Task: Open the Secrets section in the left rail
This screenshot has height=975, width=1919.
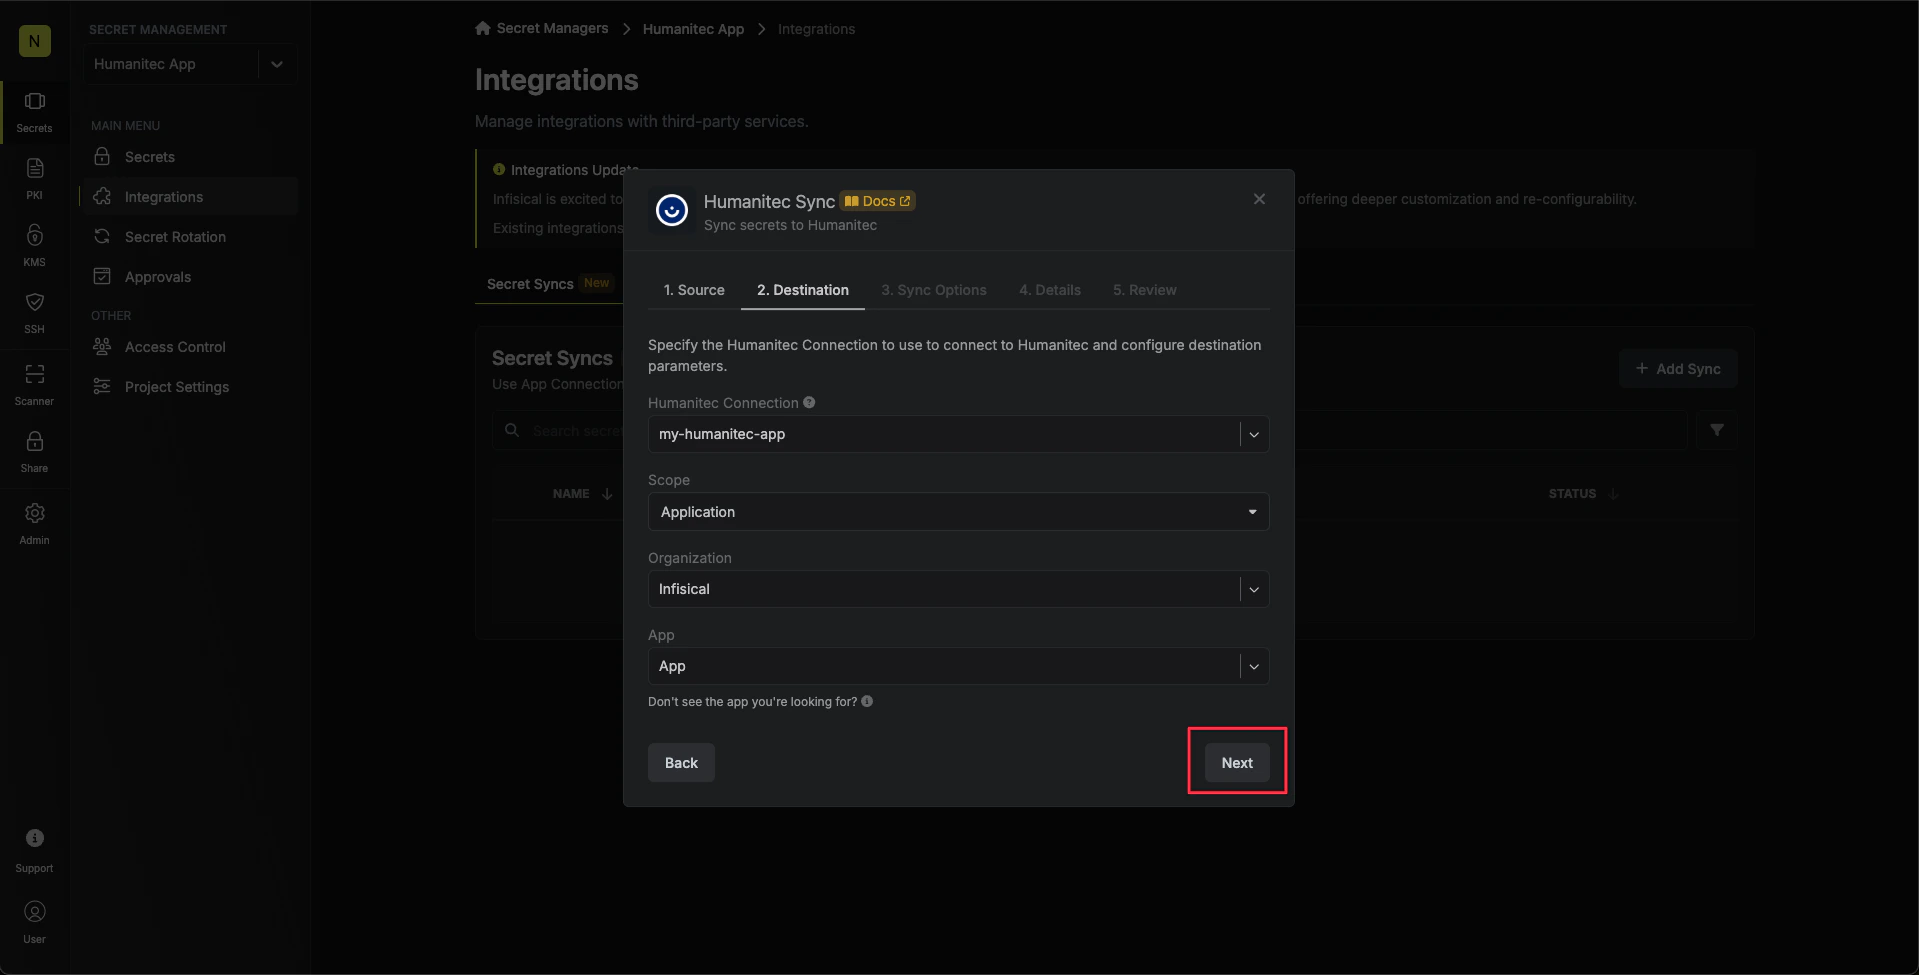Action: coord(34,111)
